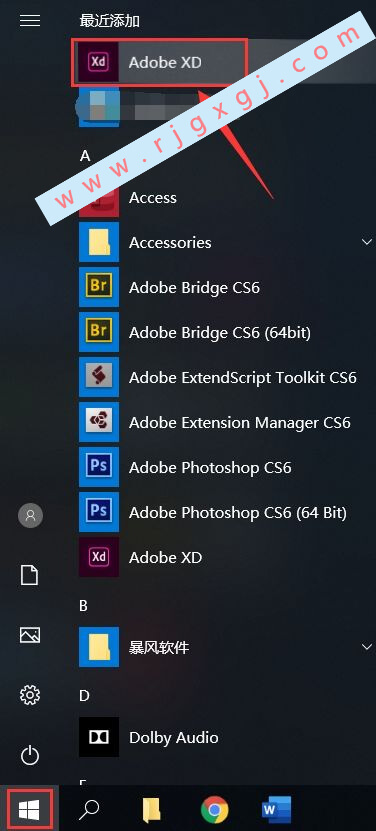Screen dimensions: 376x831
Task: Open Adobe XD under recently added
Action: tap(159, 63)
